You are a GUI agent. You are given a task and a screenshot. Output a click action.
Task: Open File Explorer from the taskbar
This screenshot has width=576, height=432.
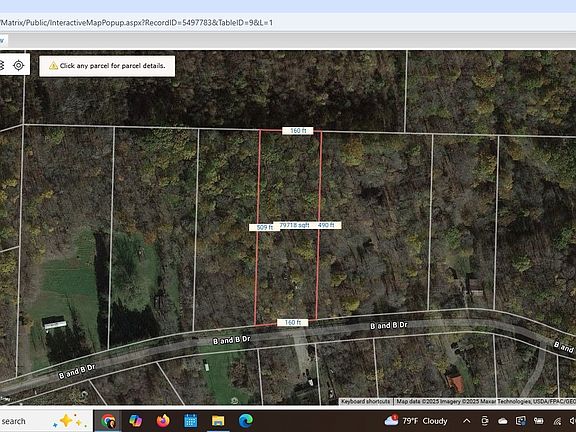click(218, 421)
